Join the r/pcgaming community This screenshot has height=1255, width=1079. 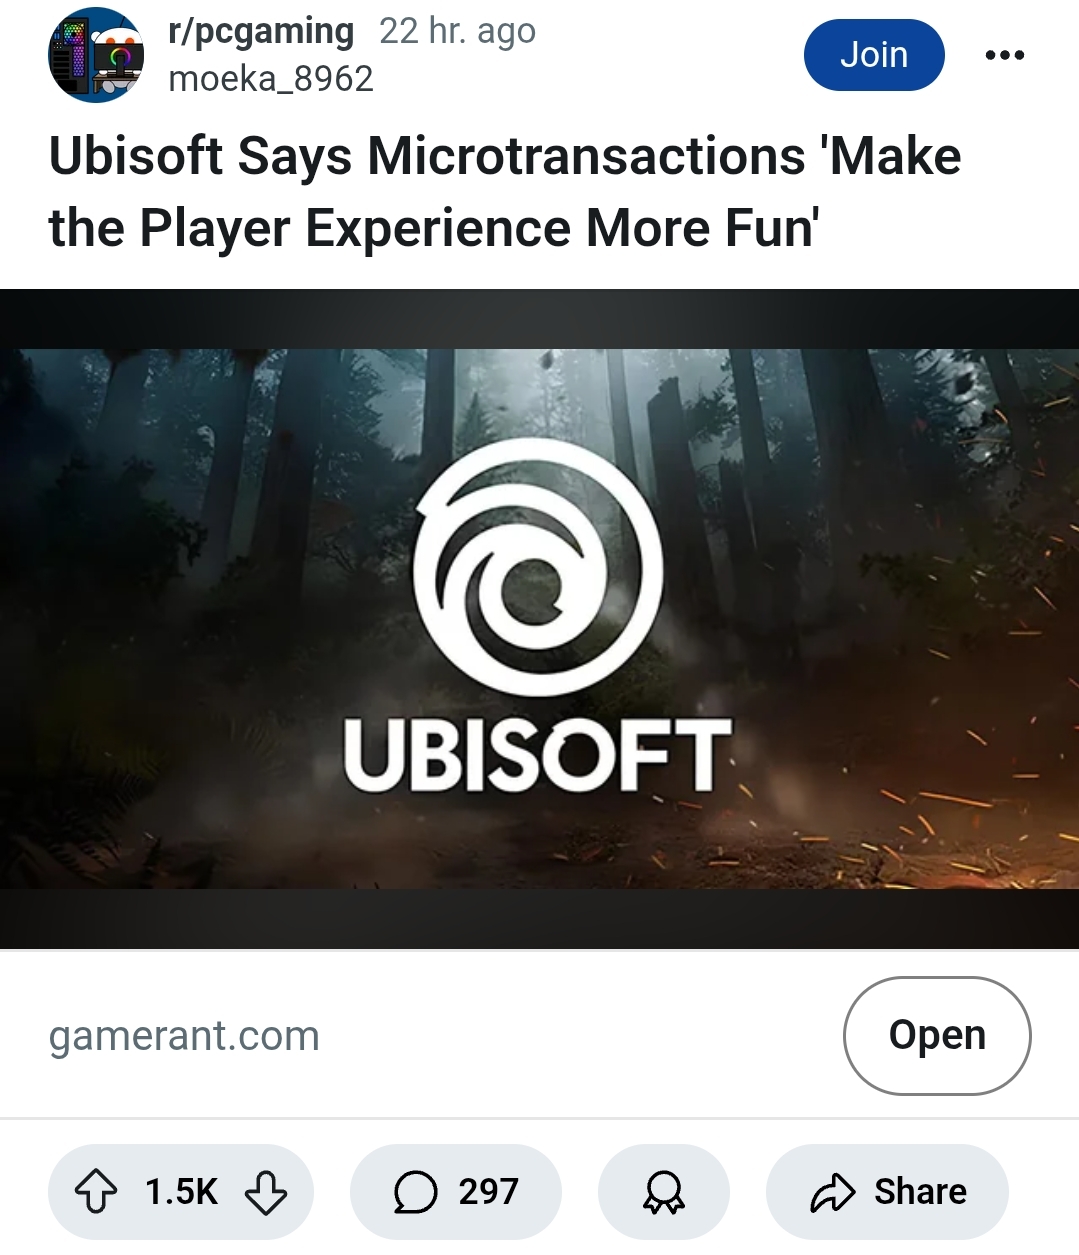pyautogui.click(x=874, y=55)
